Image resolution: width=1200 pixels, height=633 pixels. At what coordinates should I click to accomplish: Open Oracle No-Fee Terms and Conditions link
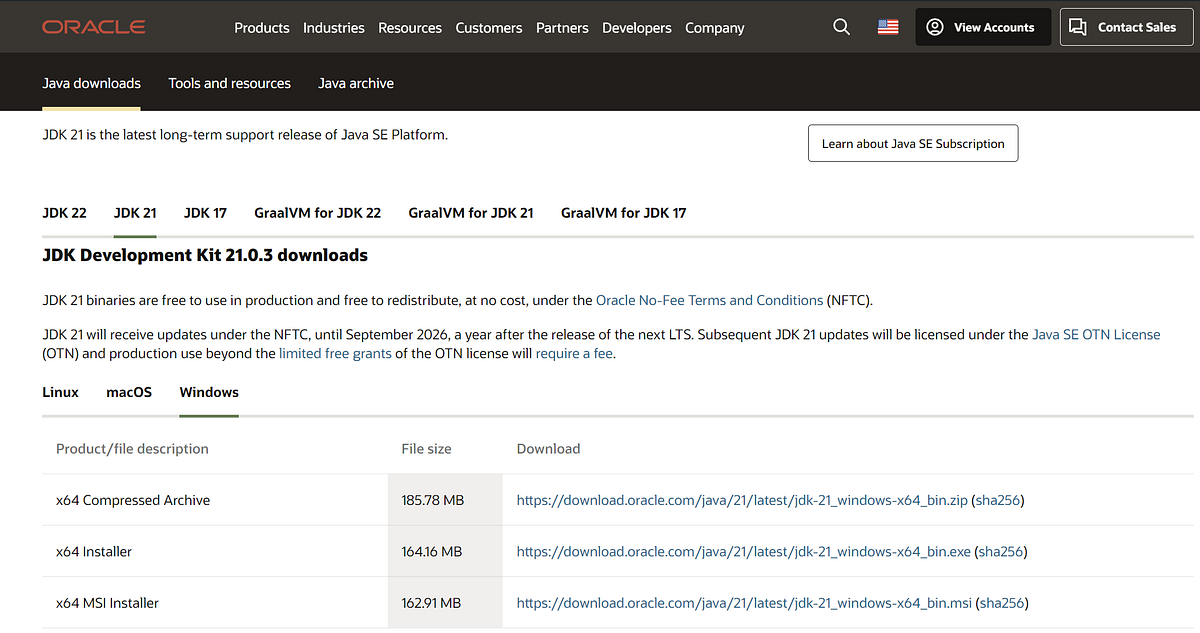coord(710,300)
